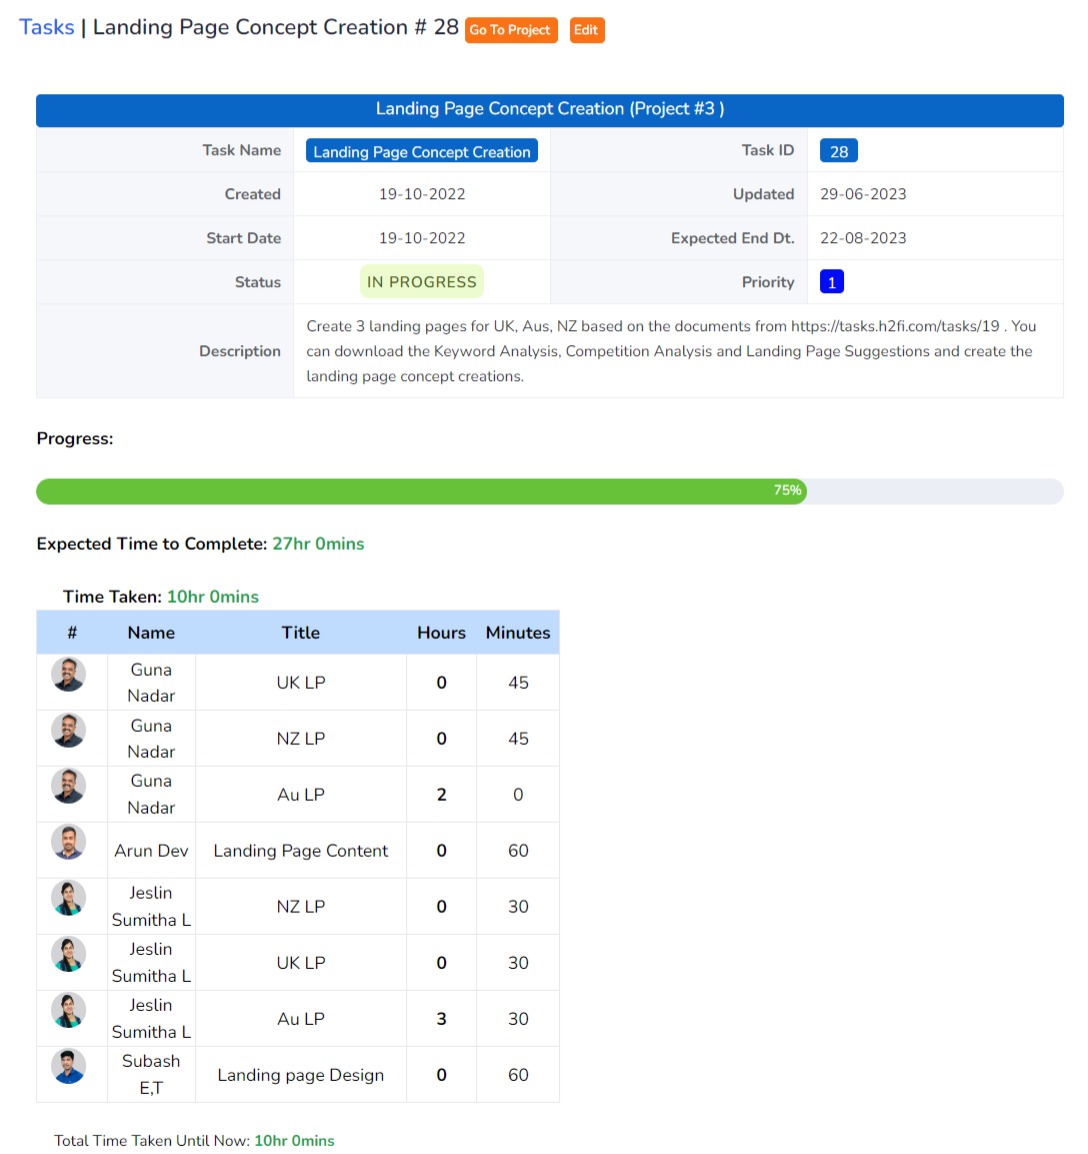The height and width of the screenshot is (1154, 1088).
Task: Click the Landing Page Concept Creation name badge
Action: pyautogui.click(x=421, y=151)
